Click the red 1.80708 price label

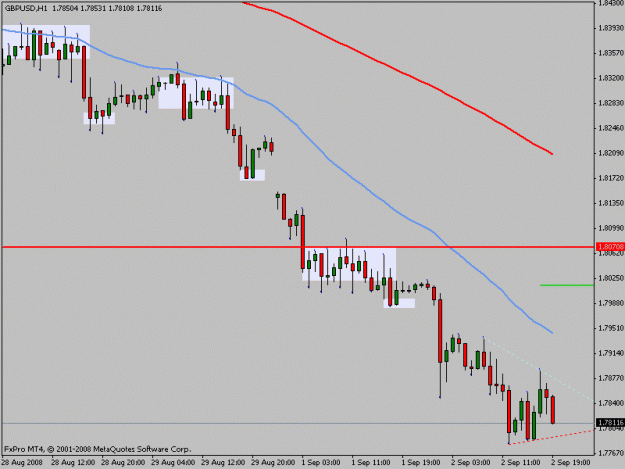610,247
